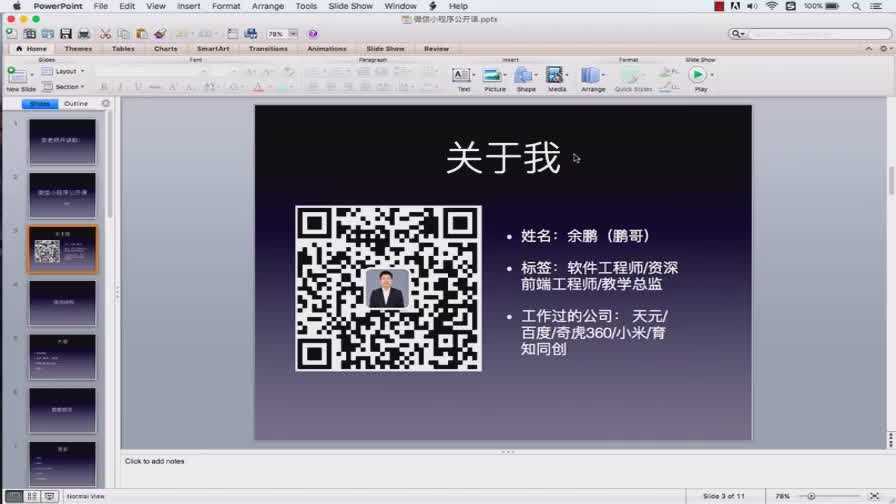This screenshot has height=504, width=896.
Task: Click the Print icon in toolbar
Action: pyautogui.click(x=83, y=34)
